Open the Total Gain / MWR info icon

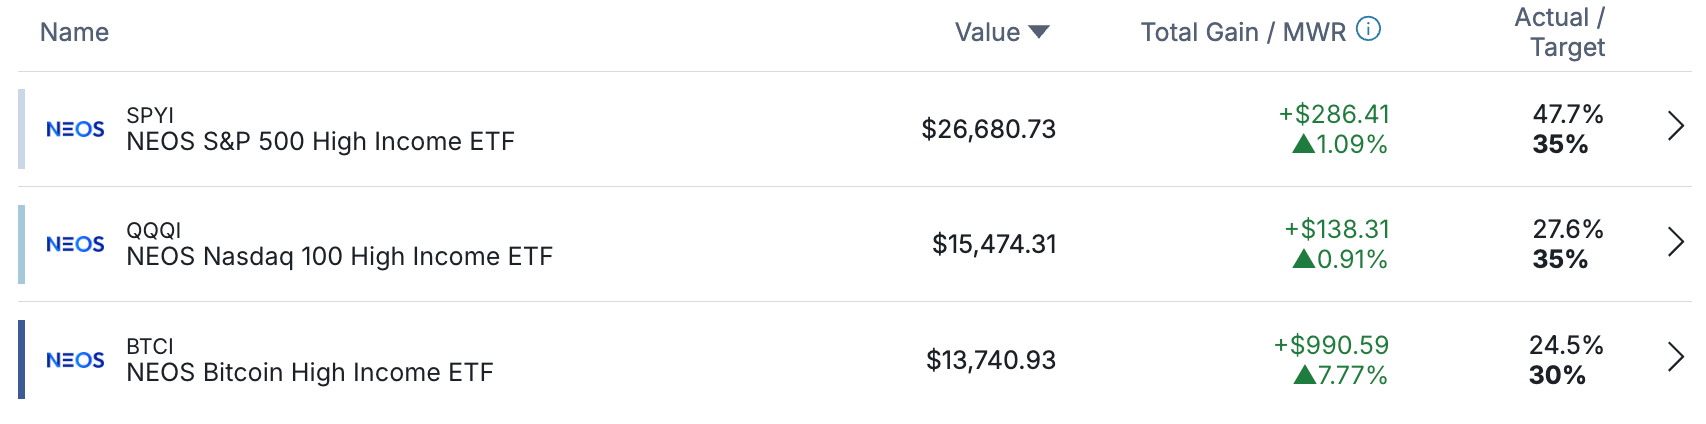(x=1368, y=29)
